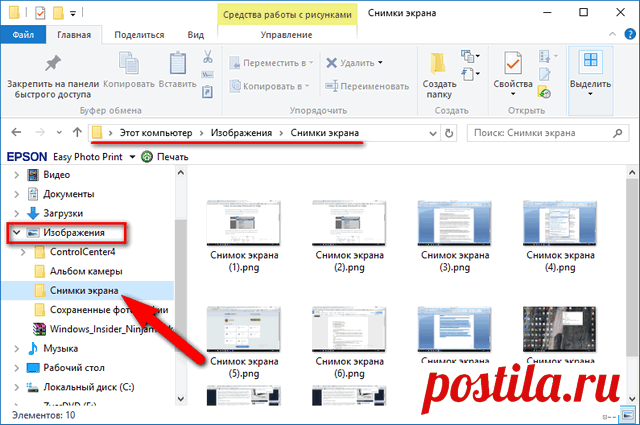Click the Копировать clipboard button
Screen dimensions: 640x425
[x=129, y=70]
